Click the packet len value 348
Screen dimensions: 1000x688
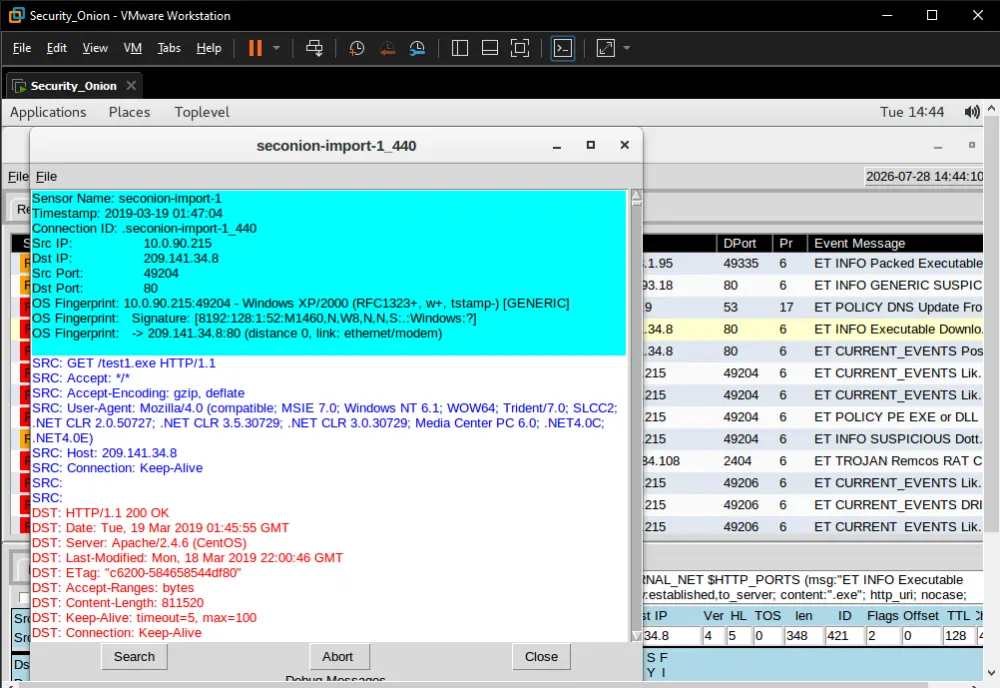(x=802, y=636)
